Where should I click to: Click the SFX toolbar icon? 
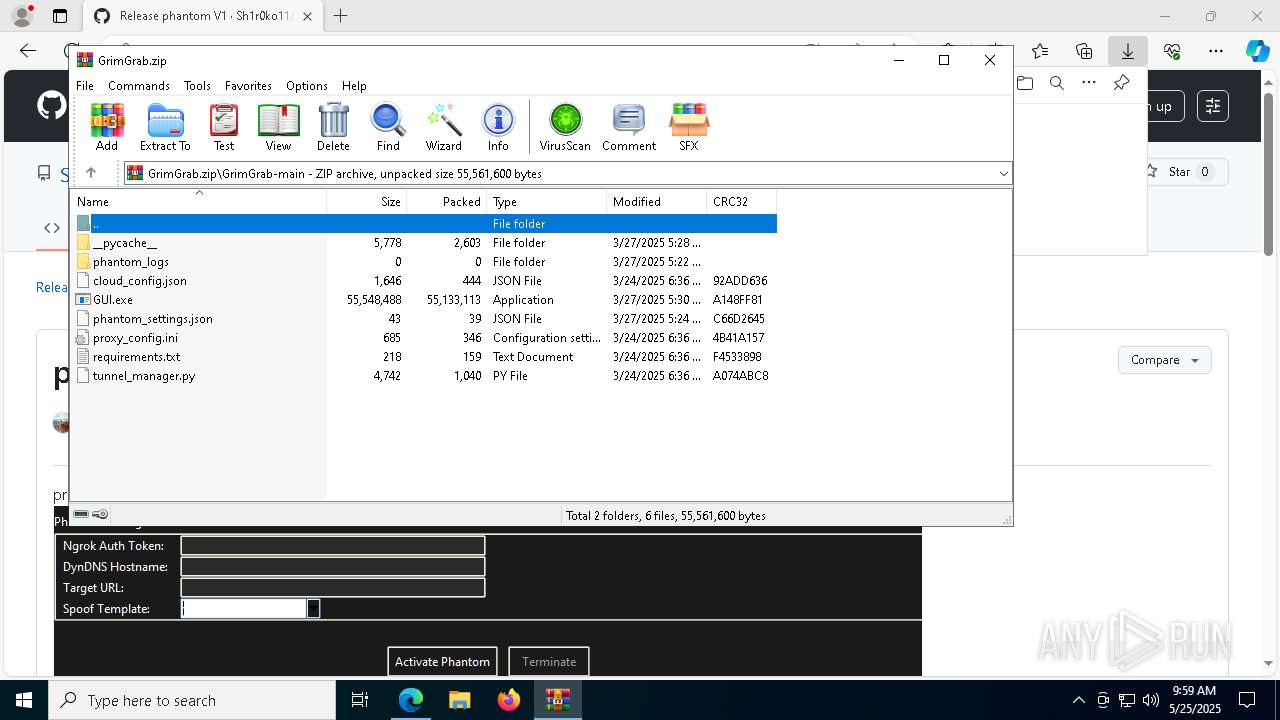pos(689,127)
